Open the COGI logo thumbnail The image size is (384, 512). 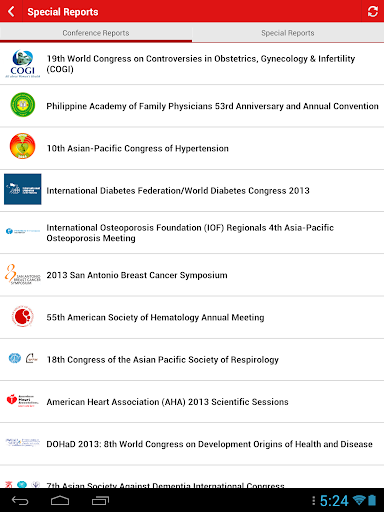23,63
